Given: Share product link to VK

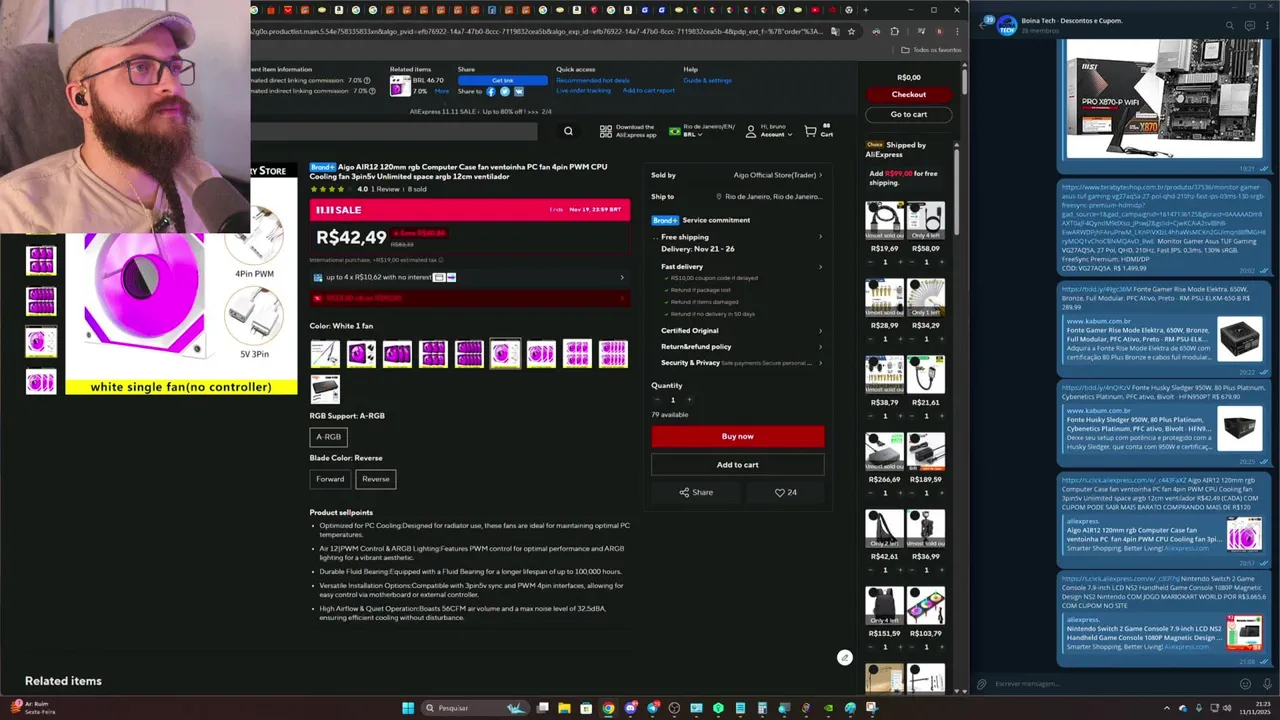Looking at the screenshot, I should click(x=518, y=91).
